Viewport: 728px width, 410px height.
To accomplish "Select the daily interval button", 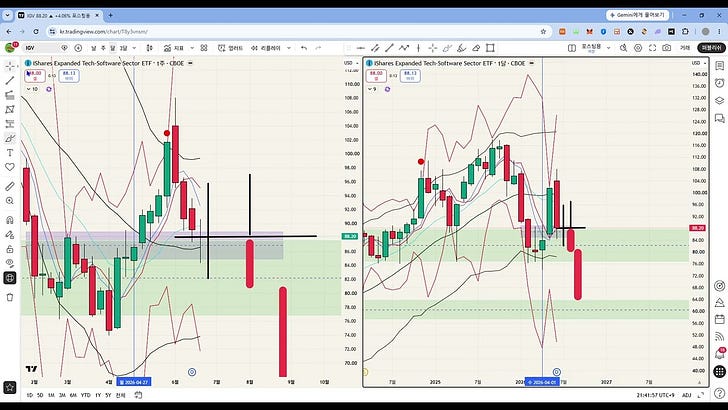I will 94,48.
